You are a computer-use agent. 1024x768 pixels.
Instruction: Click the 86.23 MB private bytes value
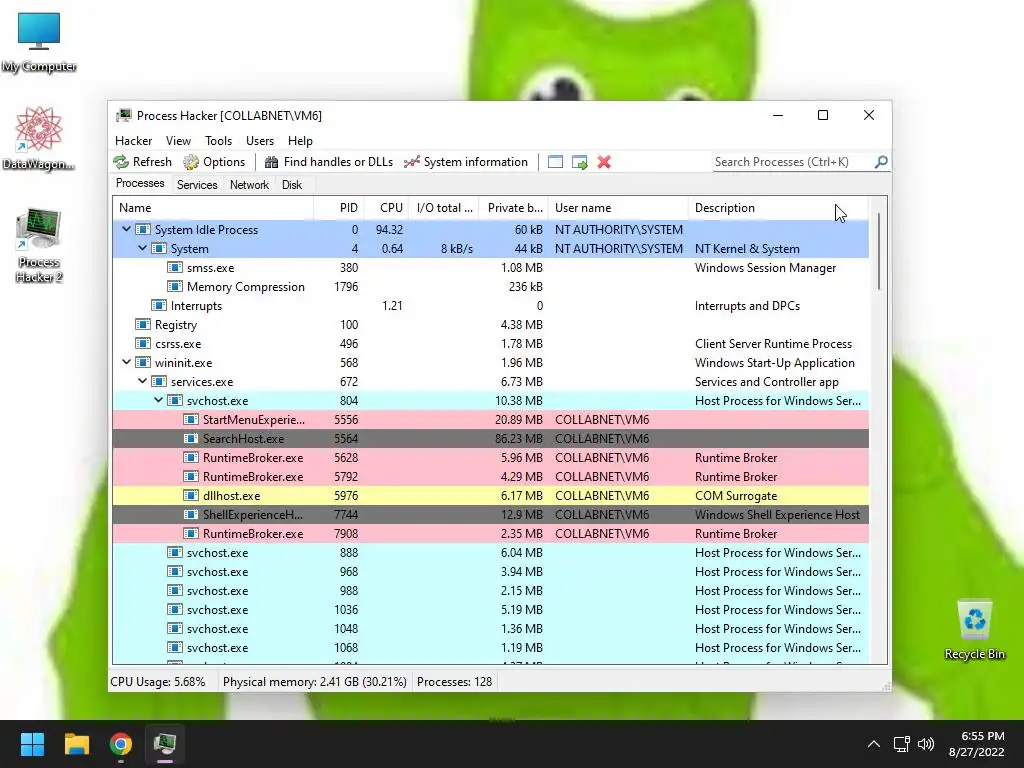coord(519,438)
